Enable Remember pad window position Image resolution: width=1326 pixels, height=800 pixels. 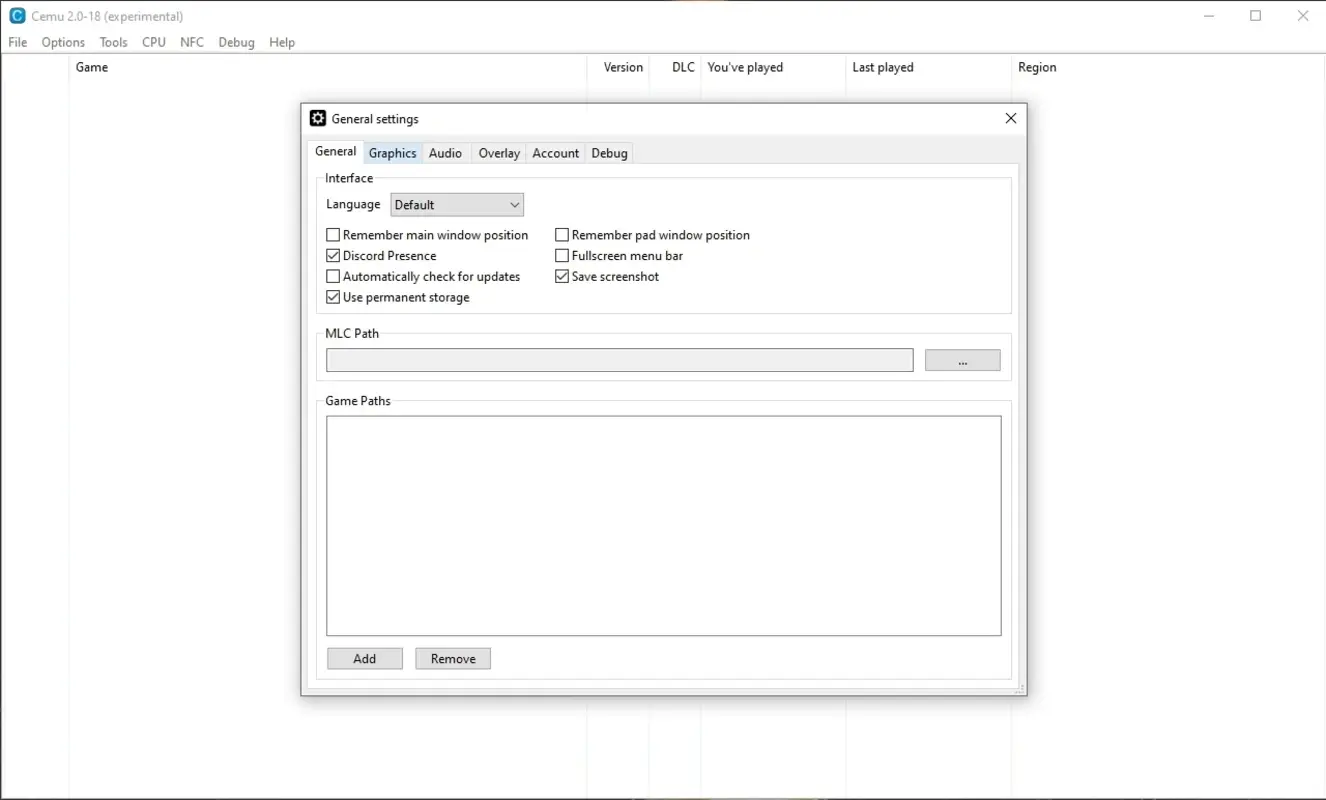(x=562, y=234)
